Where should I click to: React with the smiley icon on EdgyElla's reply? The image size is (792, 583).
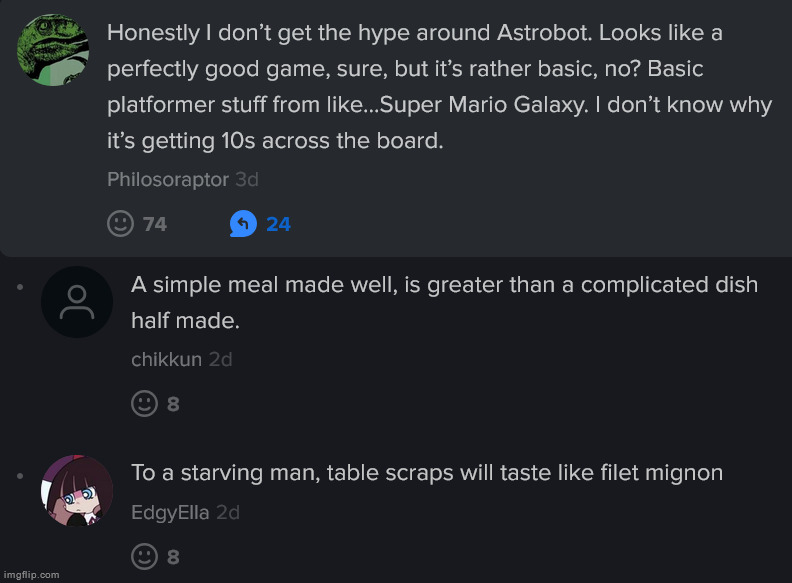[x=145, y=556]
